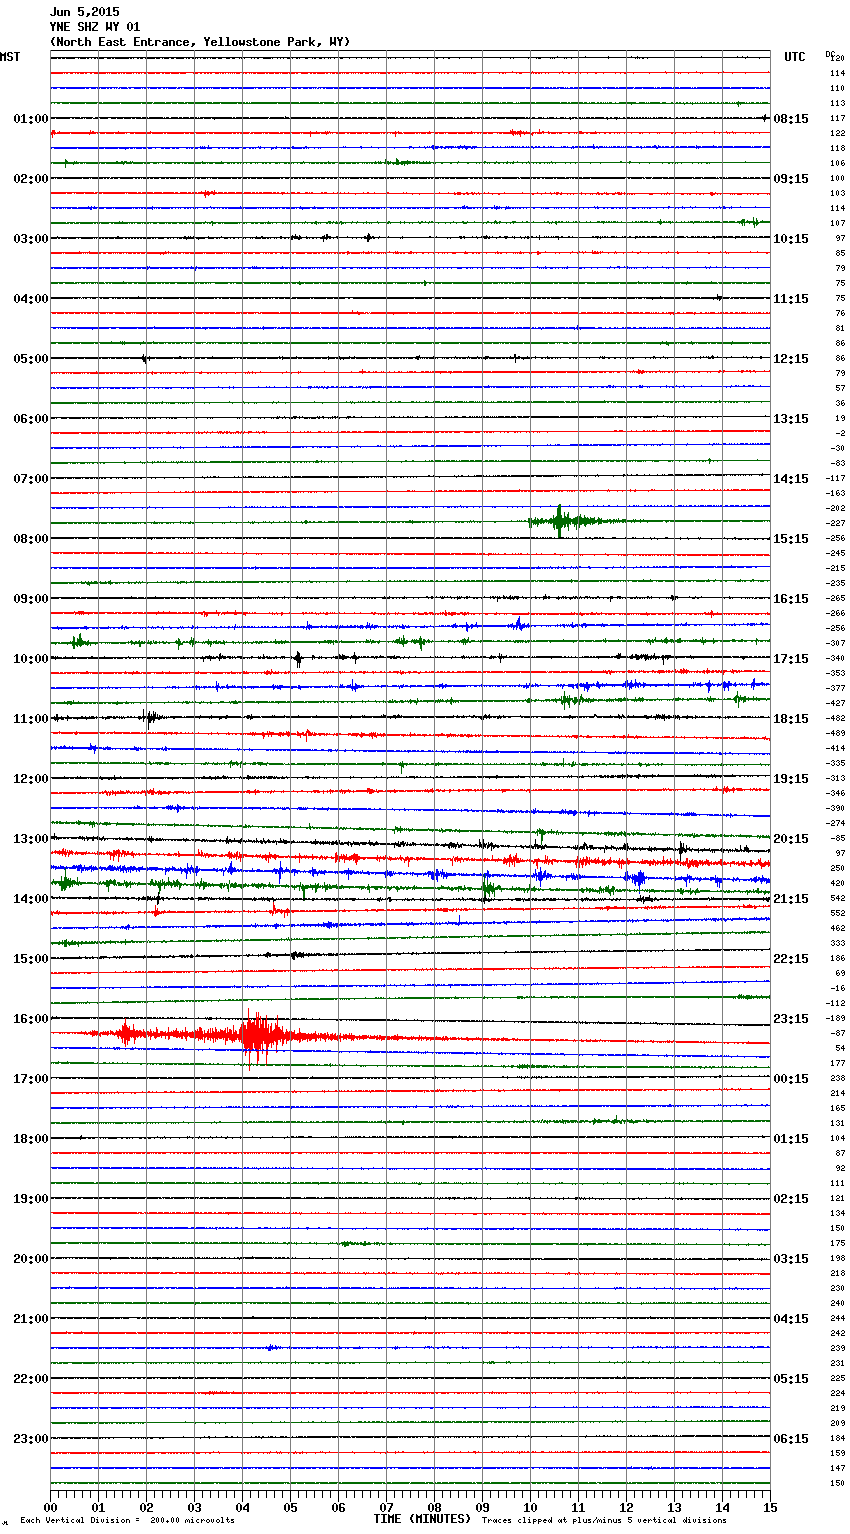Click the '21:15' UTC time label

(x=791, y=899)
